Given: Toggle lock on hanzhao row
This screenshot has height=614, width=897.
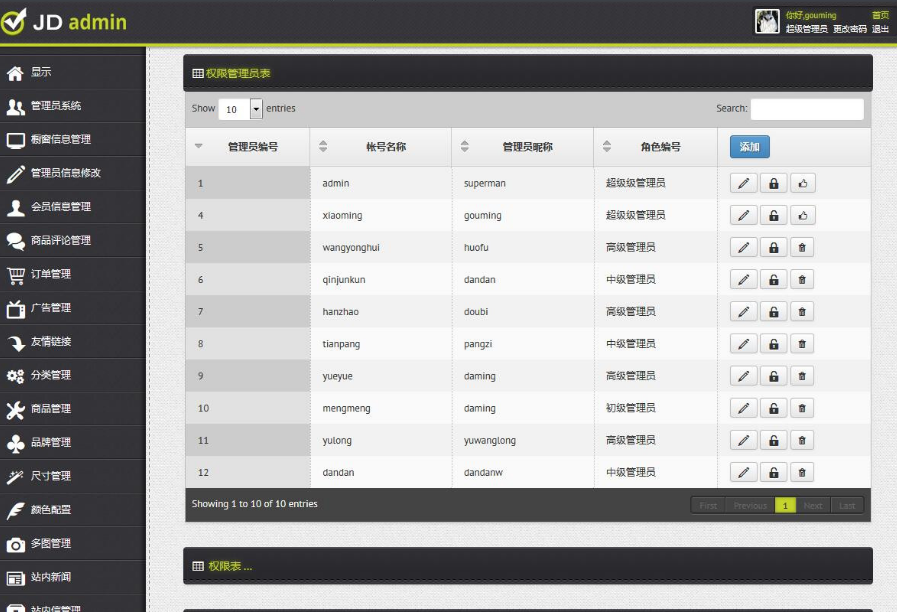Looking at the screenshot, I should (773, 311).
